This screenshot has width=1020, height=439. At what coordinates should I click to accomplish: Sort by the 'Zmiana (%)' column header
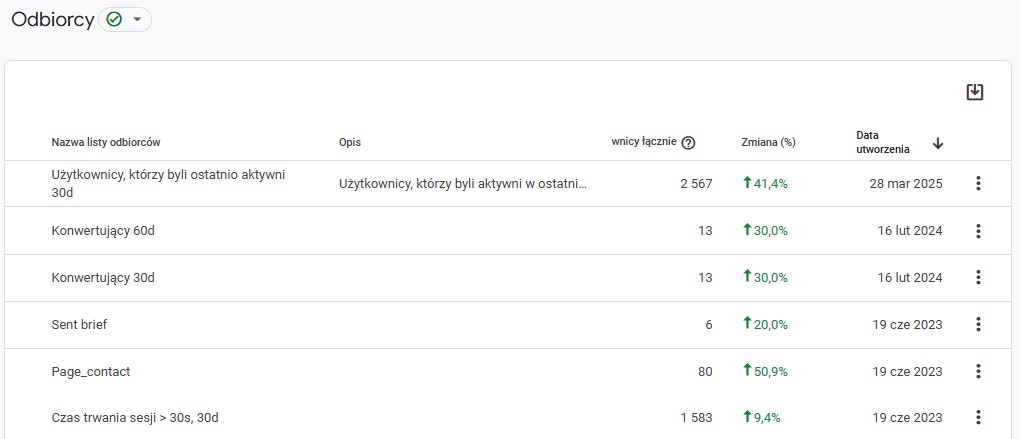pos(768,142)
